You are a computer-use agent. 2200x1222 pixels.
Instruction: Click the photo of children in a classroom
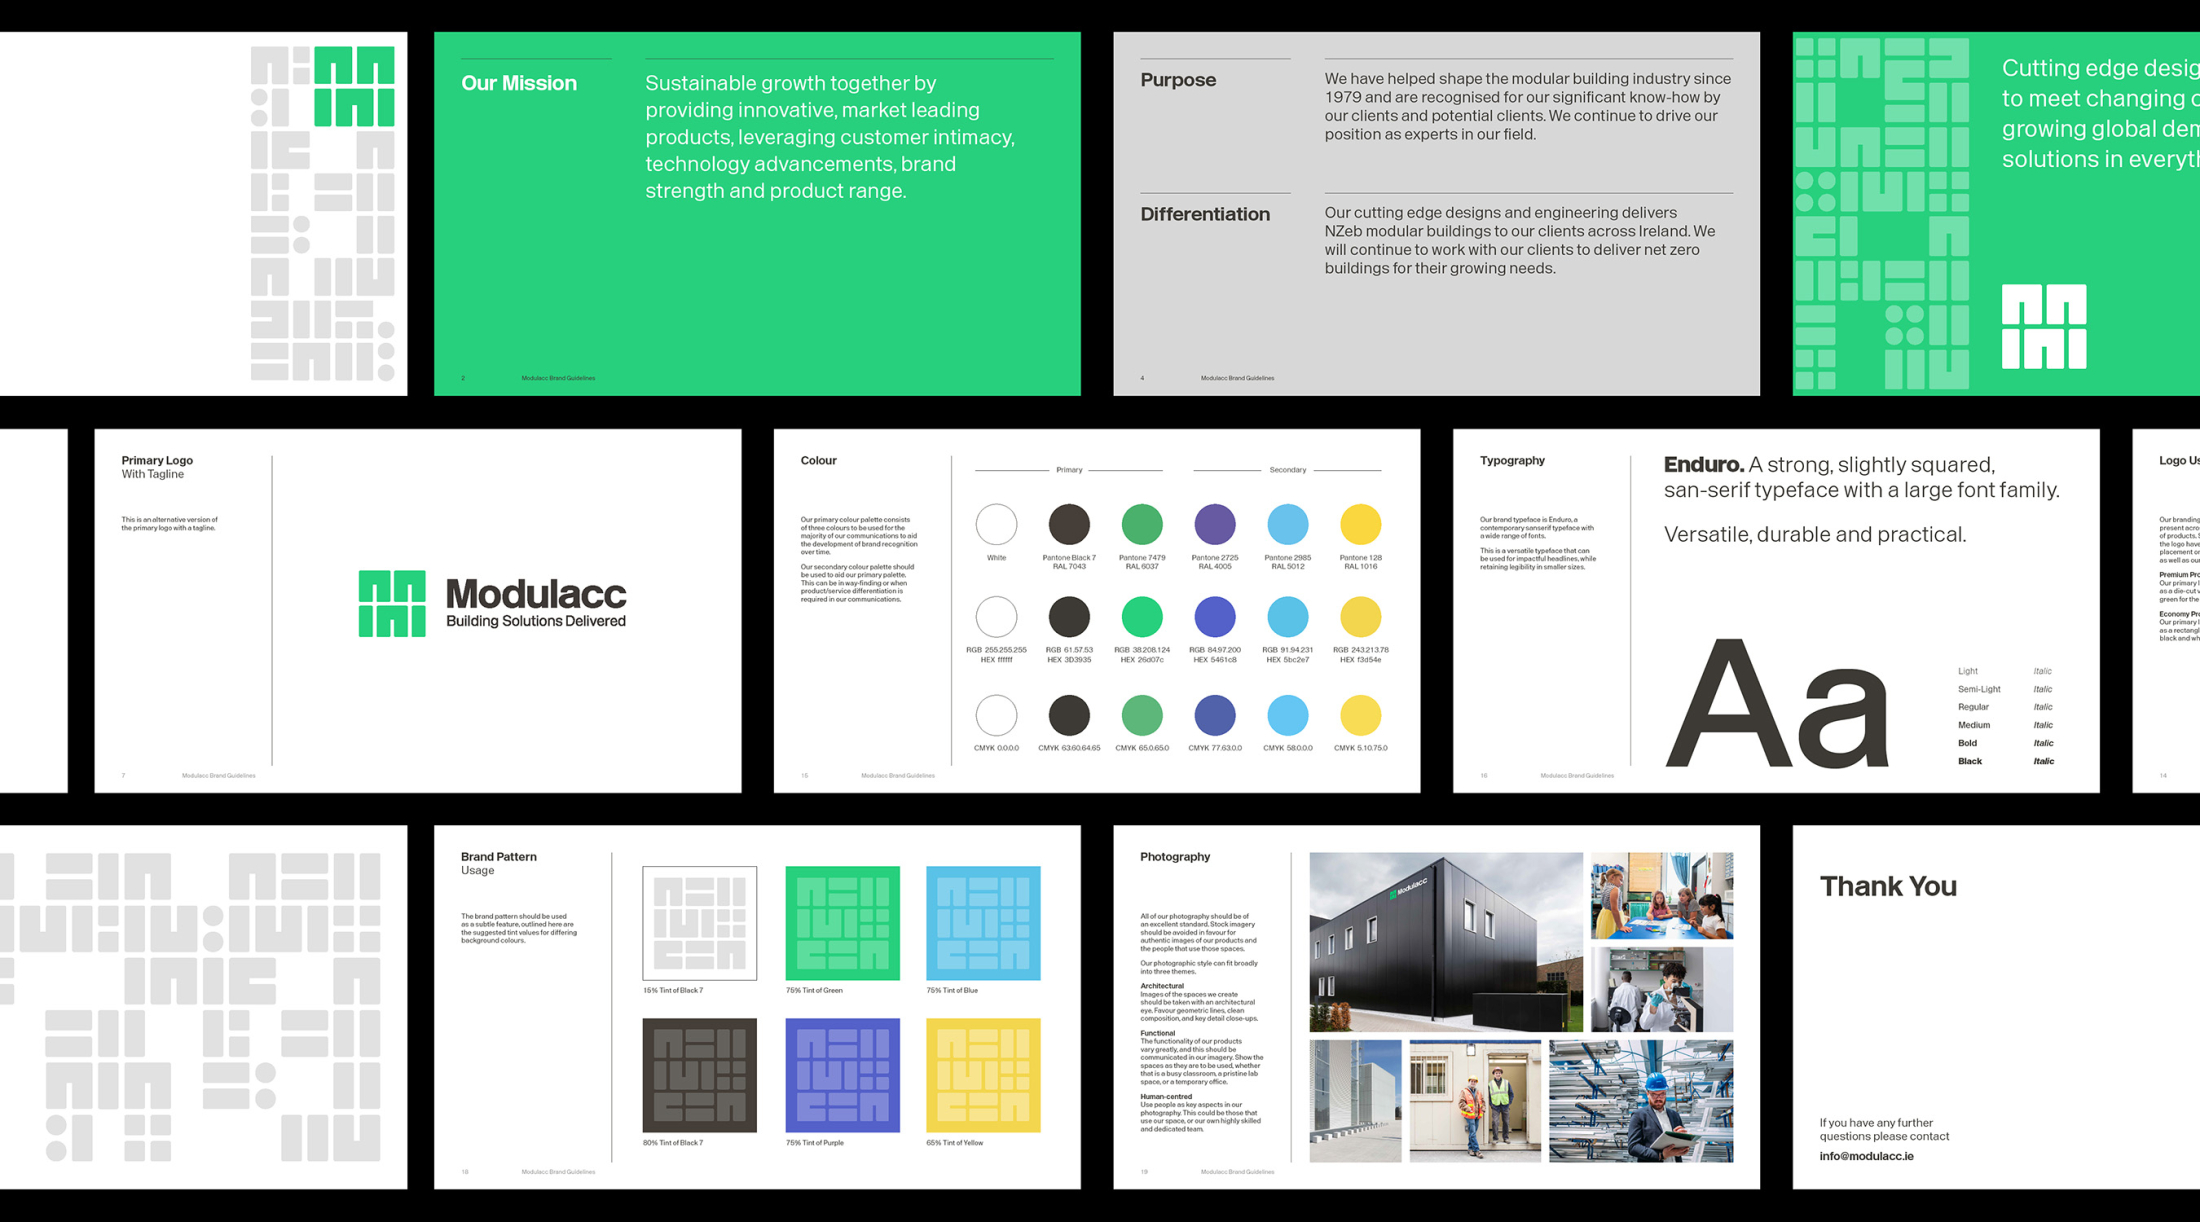tap(1662, 895)
